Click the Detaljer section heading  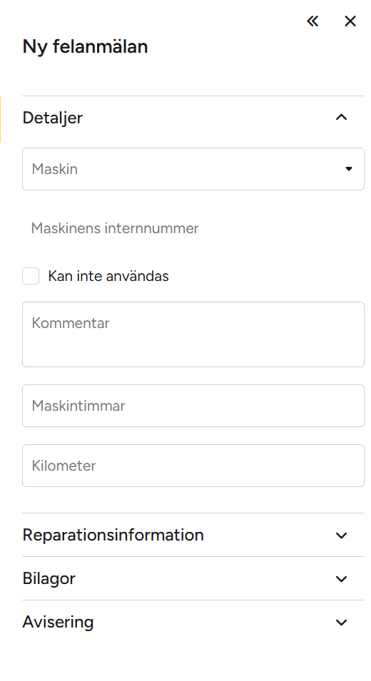tap(53, 118)
